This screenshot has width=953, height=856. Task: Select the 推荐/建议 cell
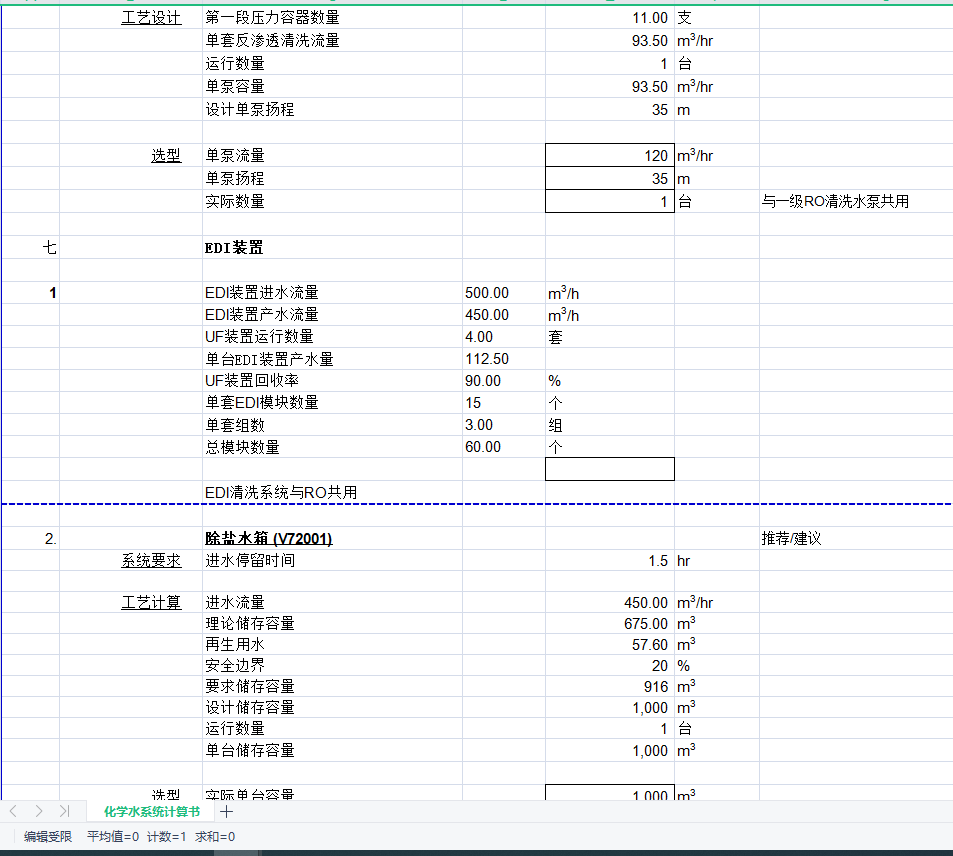[856, 538]
